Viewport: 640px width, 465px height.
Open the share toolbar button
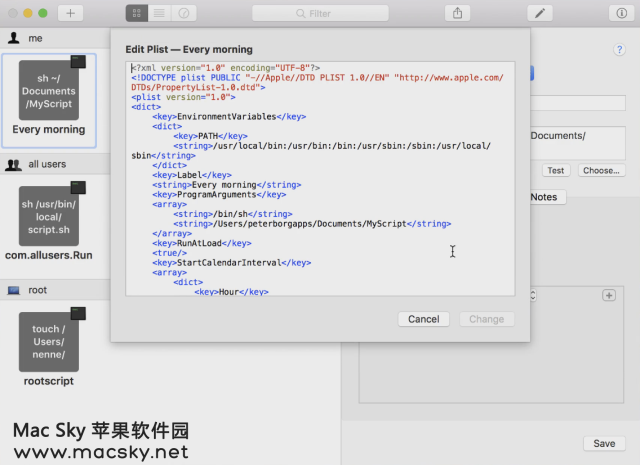tap(457, 13)
